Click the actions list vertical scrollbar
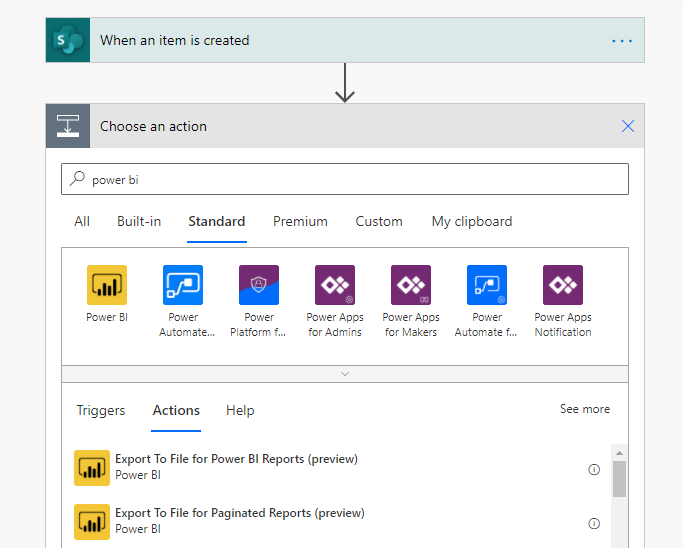The width and height of the screenshot is (683, 548). [620, 478]
